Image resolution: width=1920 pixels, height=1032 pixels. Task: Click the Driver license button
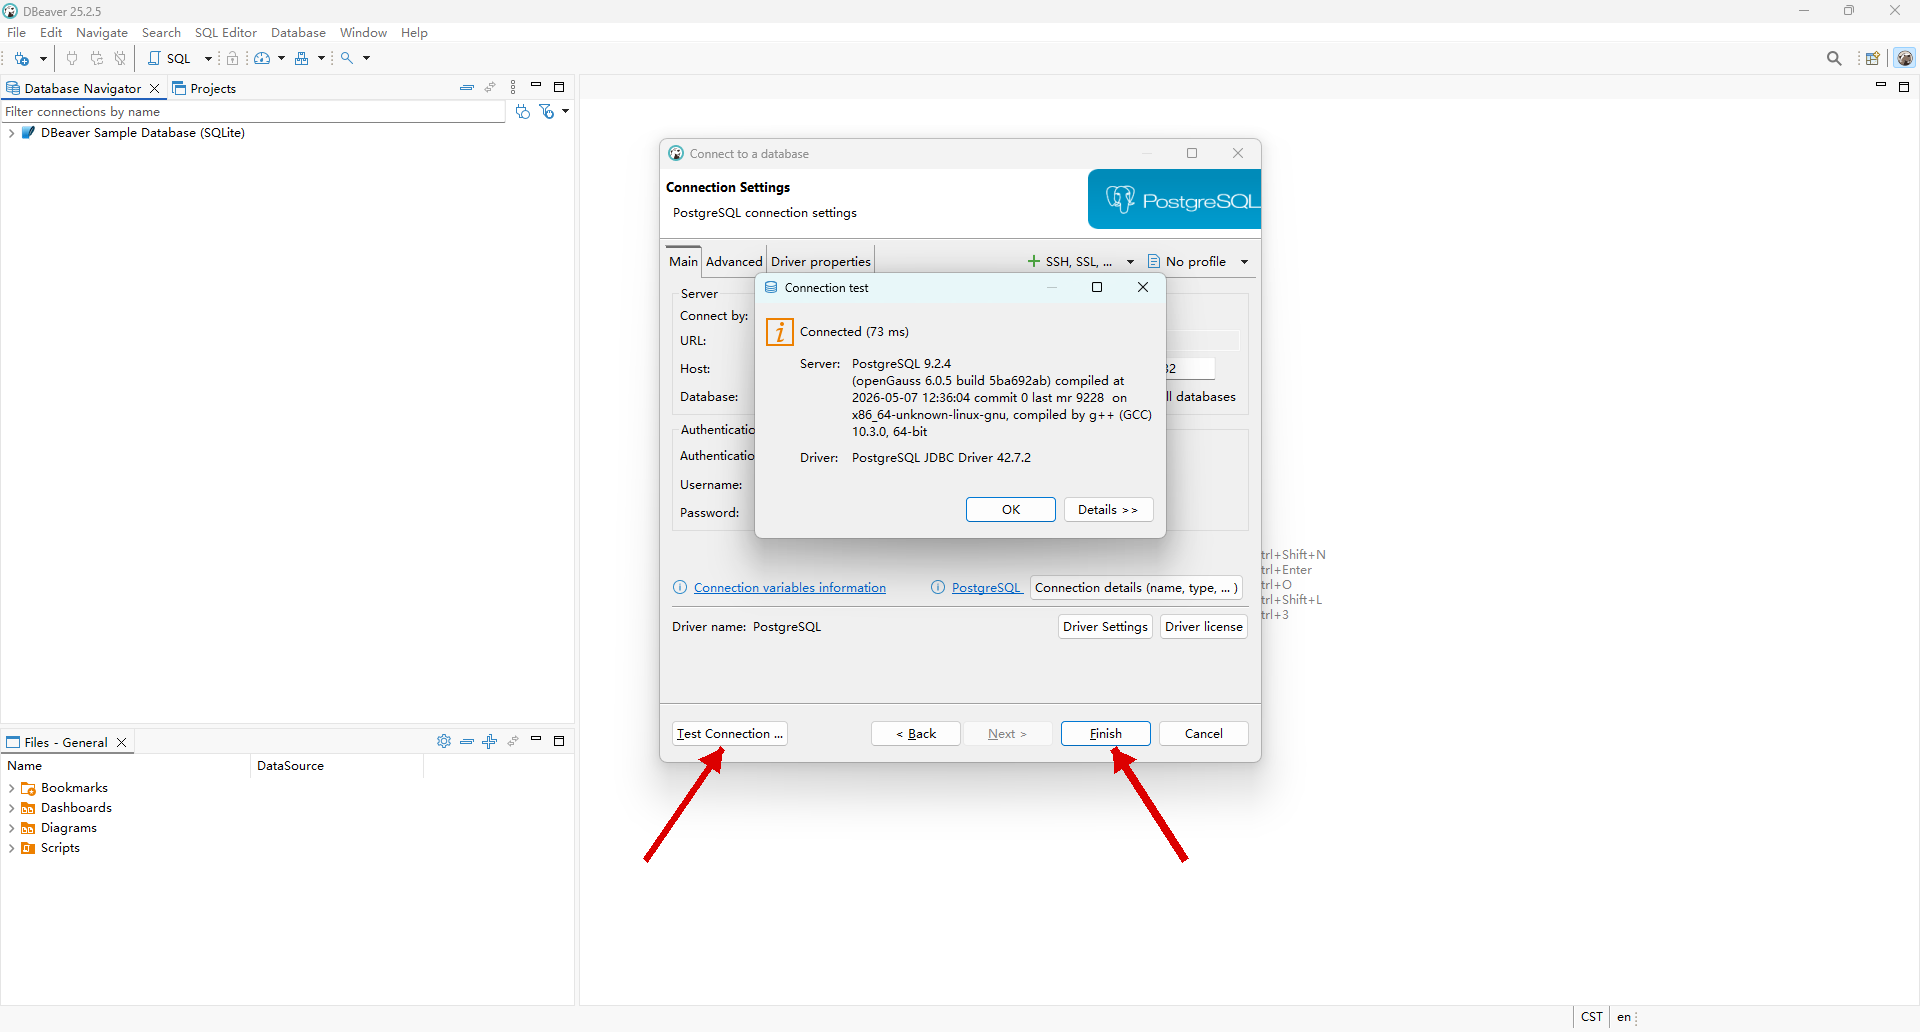(1204, 627)
